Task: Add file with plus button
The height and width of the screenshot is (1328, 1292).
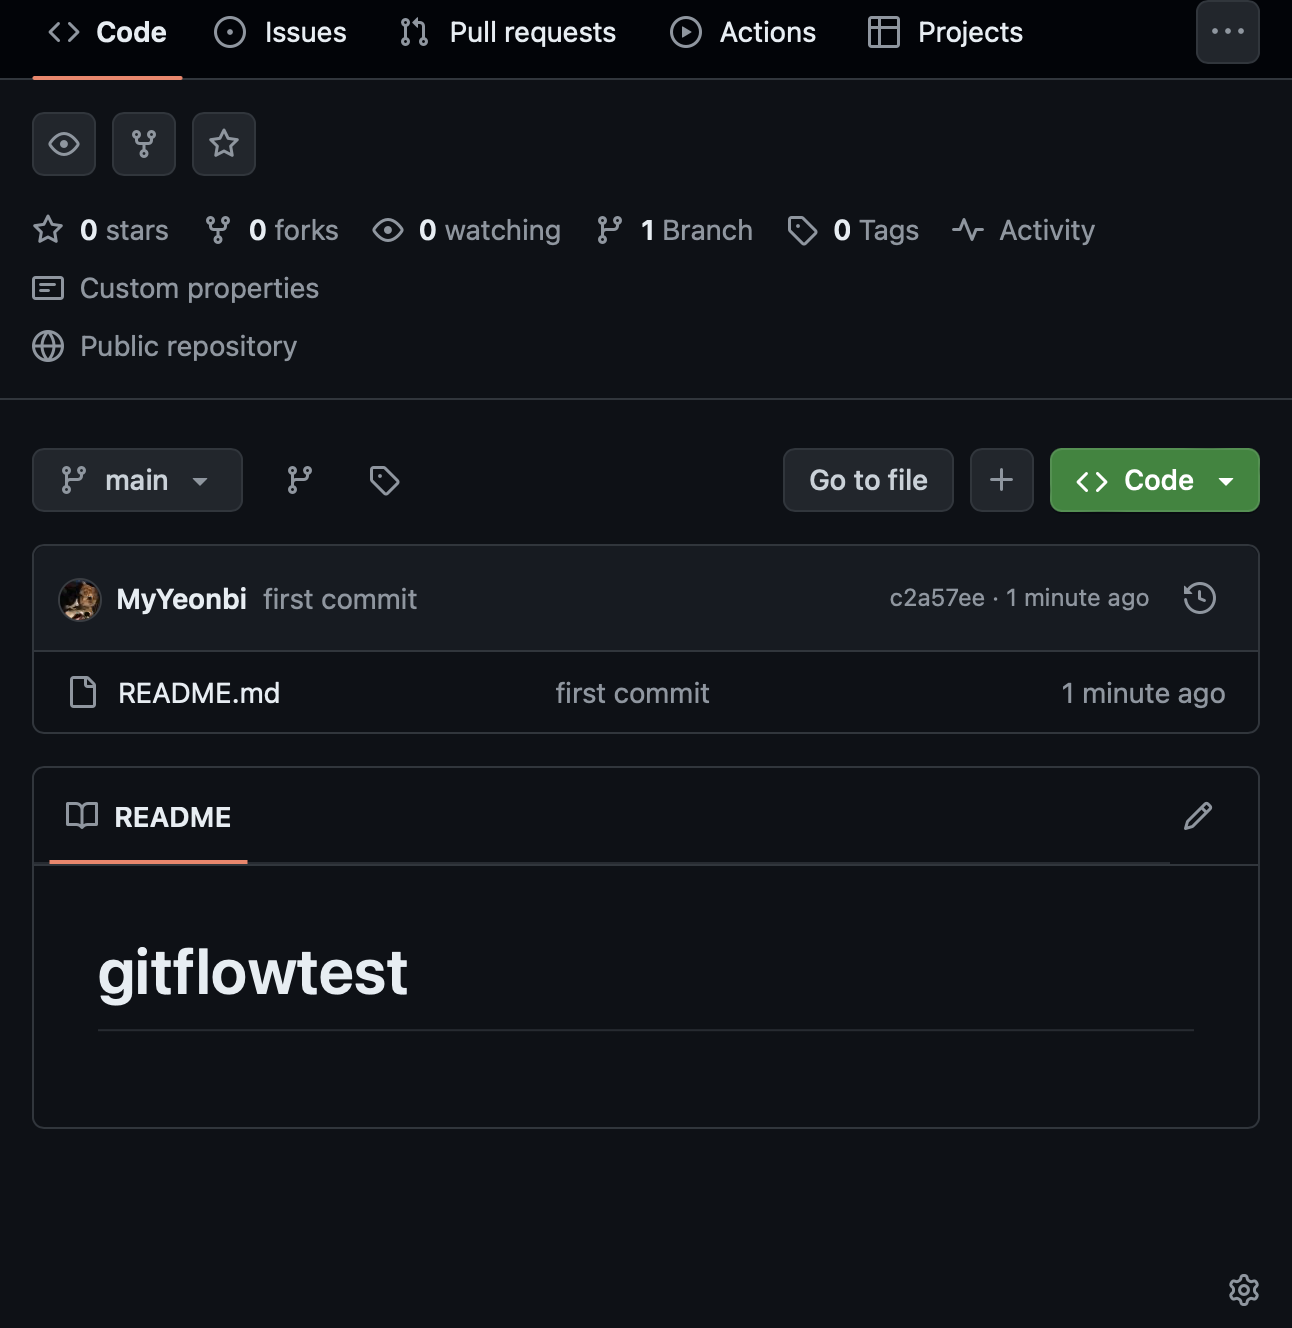Action: pos(1001,480)
